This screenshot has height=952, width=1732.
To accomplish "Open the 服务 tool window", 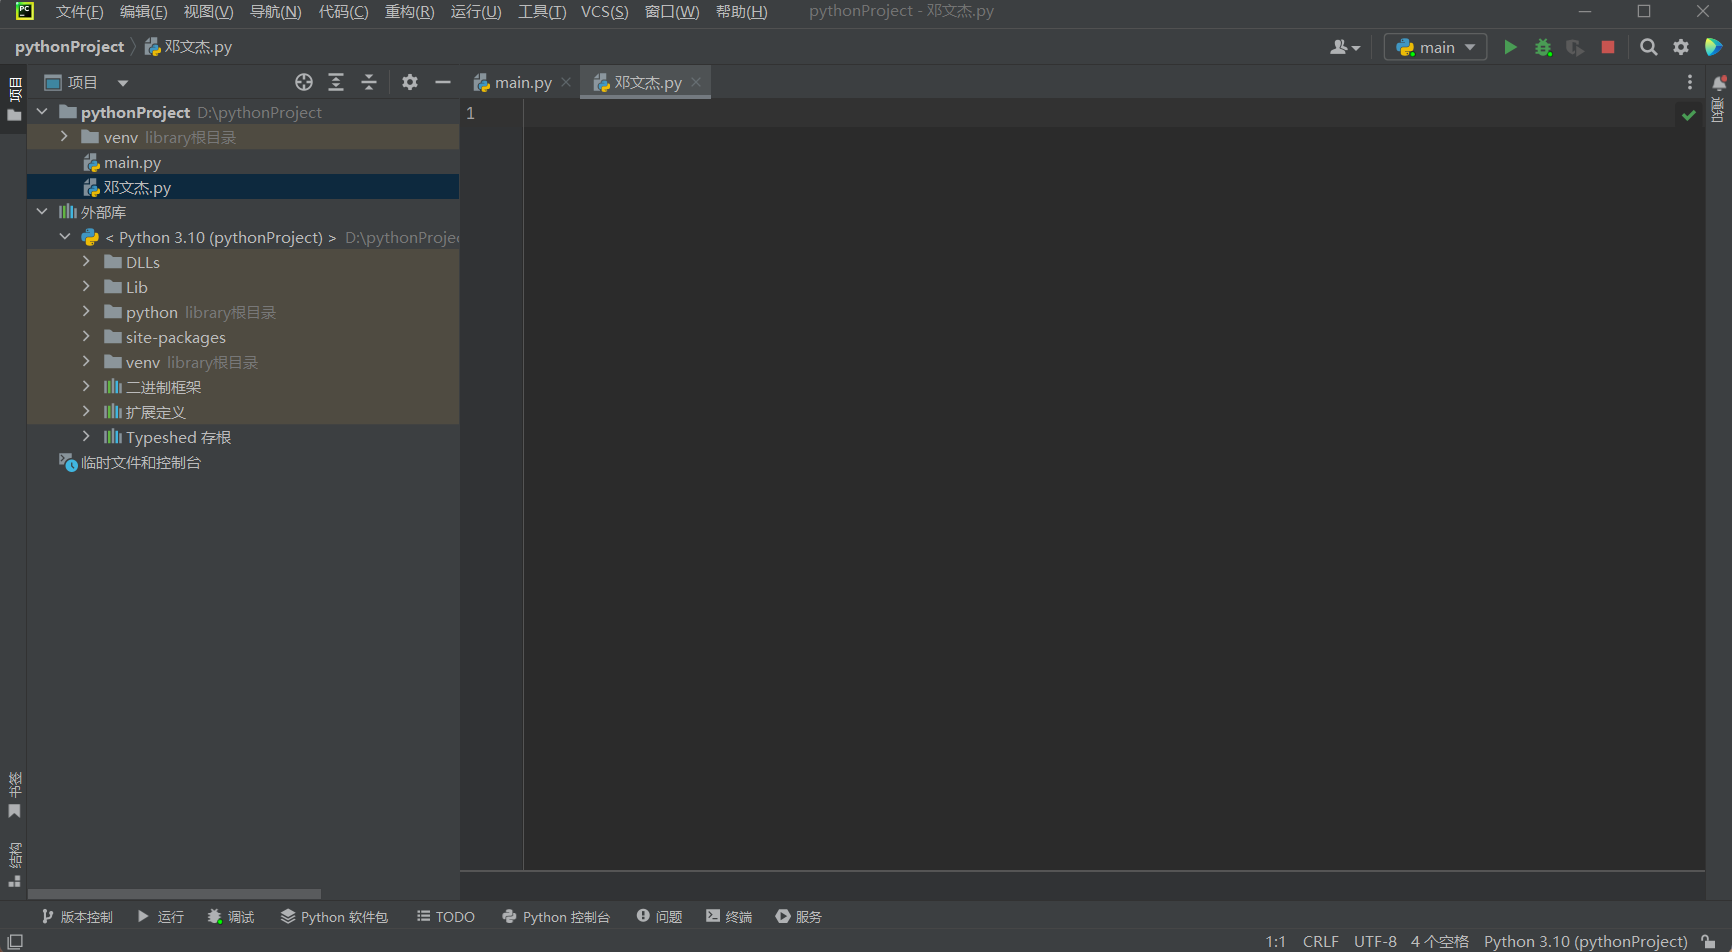I will pos(799,917).
